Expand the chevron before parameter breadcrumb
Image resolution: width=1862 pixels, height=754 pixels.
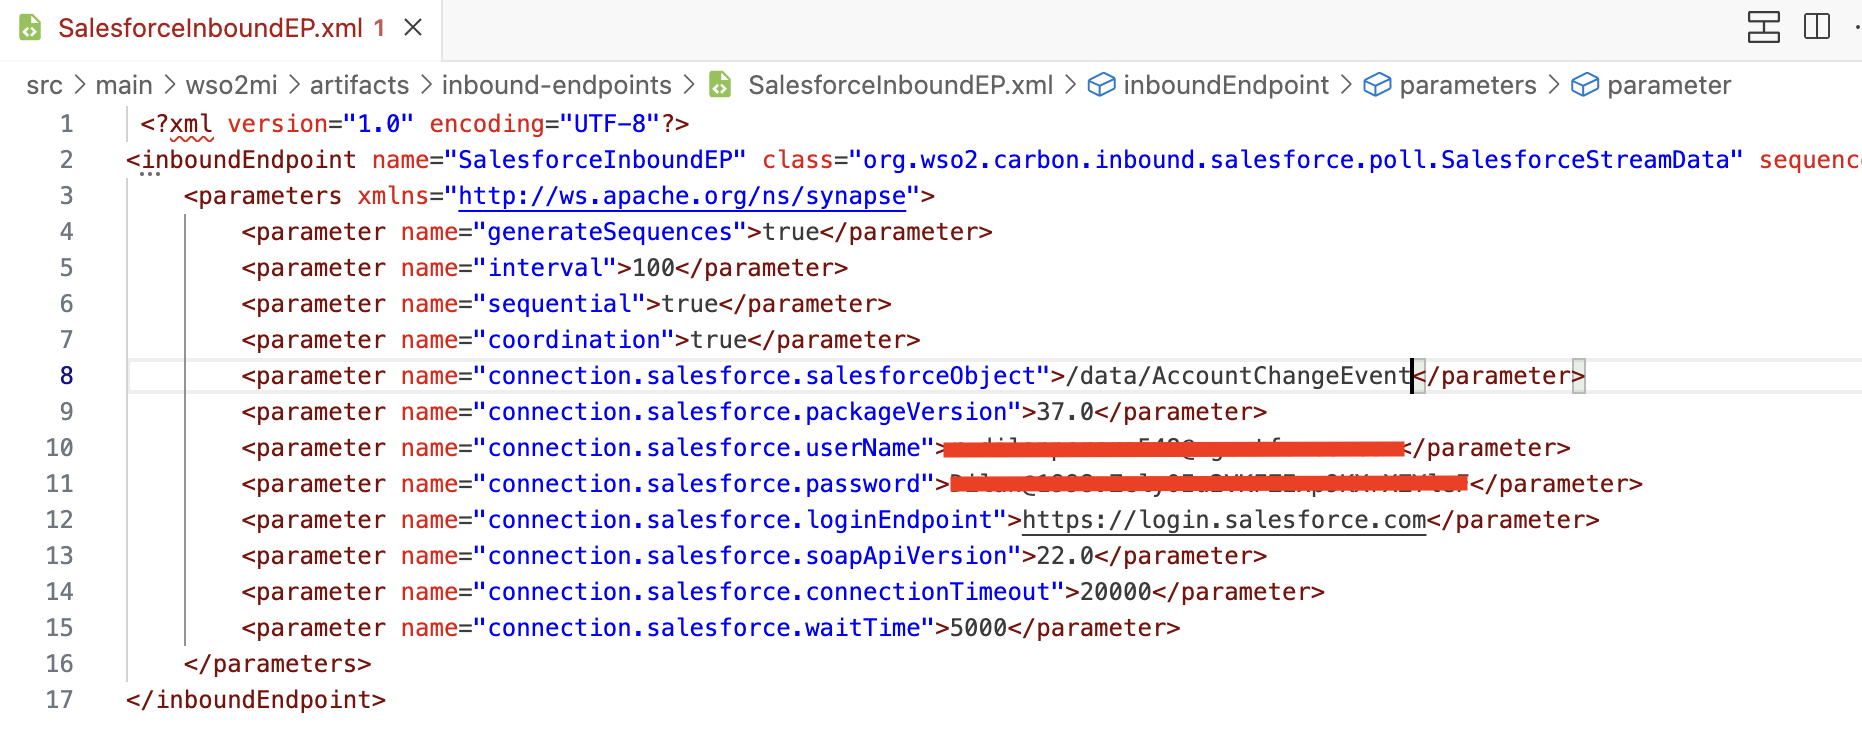pos(1554,85)
